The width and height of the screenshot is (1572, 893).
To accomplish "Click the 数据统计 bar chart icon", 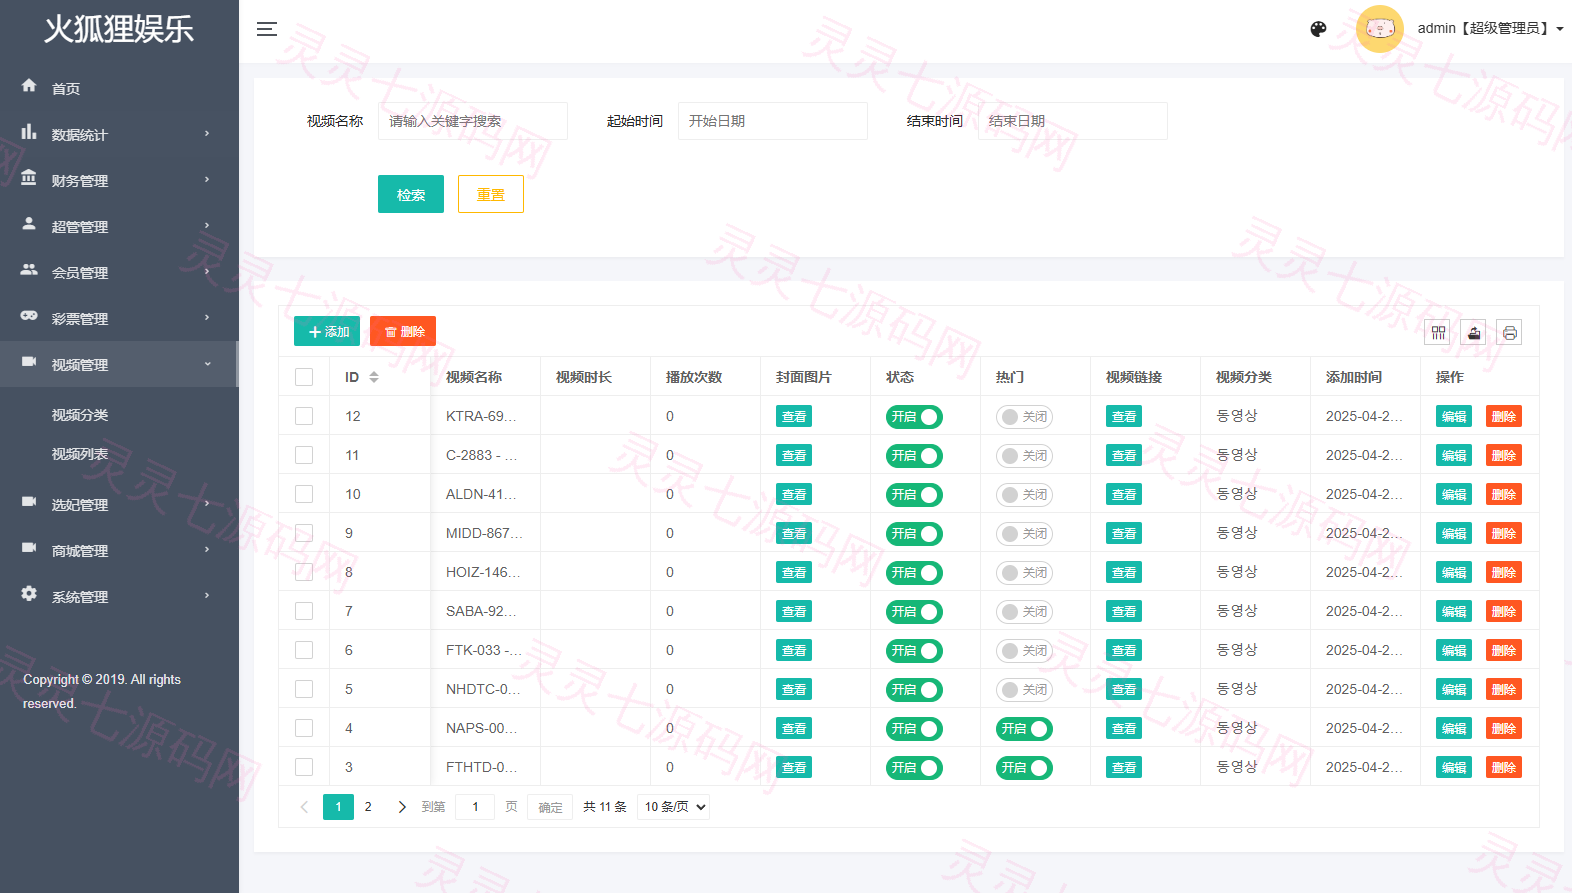I will pos(29,132).
